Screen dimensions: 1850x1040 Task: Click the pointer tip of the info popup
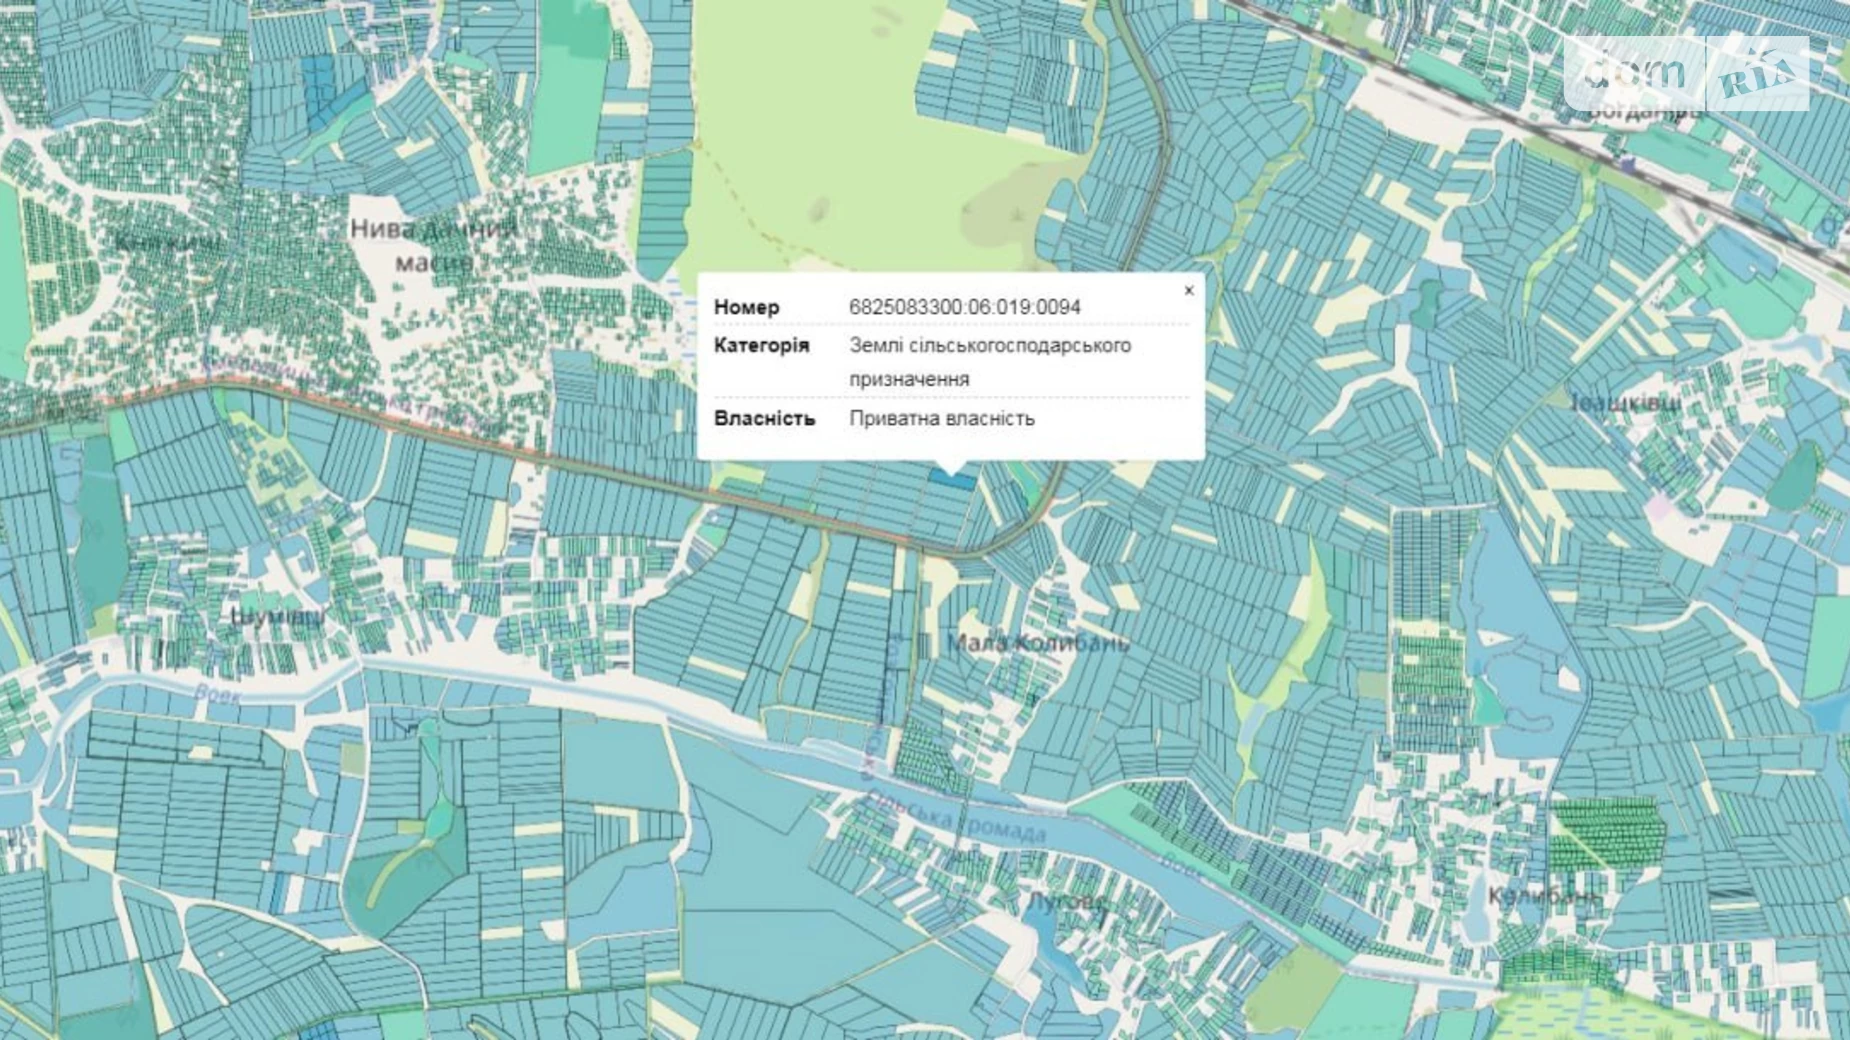951,468
